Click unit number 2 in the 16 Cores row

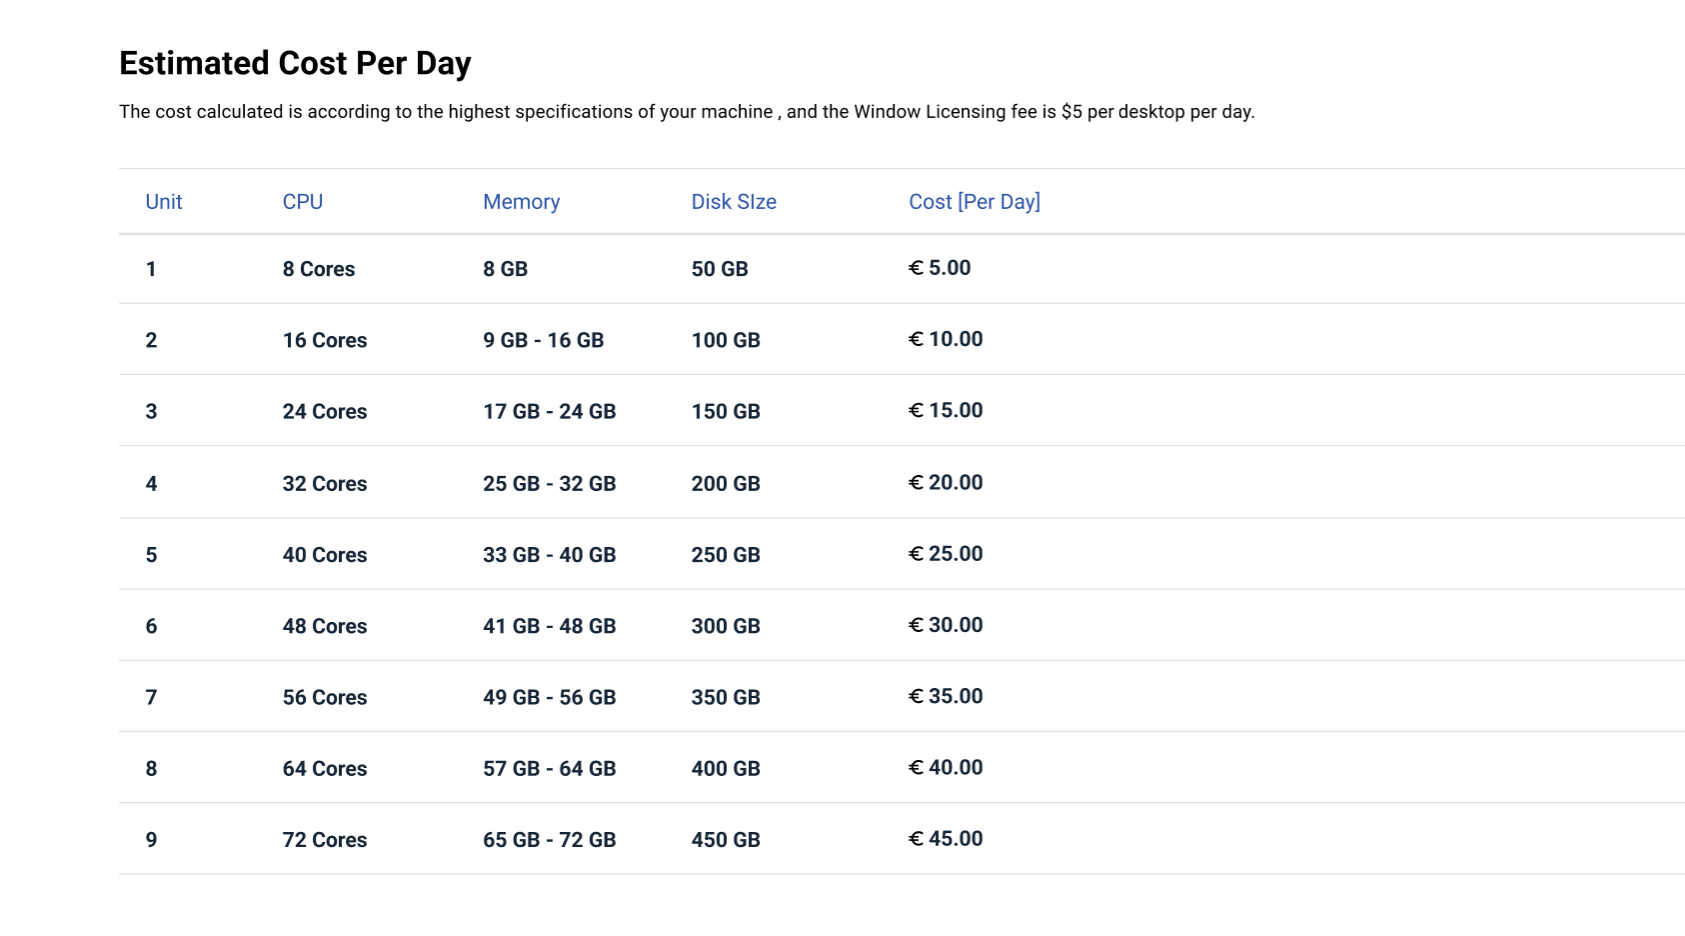(x=151, y=340)
